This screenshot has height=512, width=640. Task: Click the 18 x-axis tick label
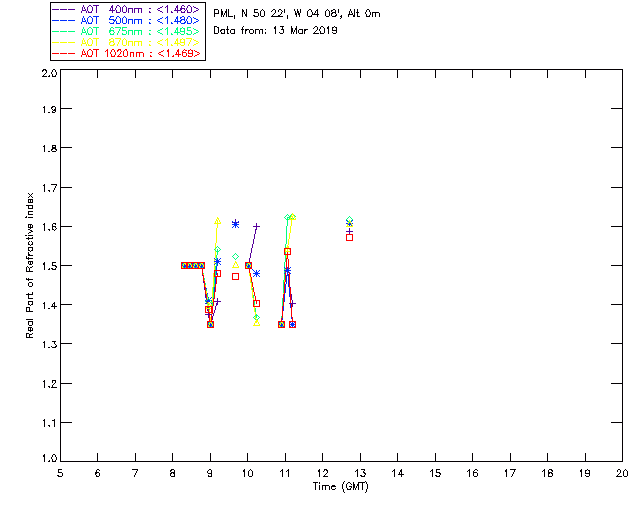point(547,473)
